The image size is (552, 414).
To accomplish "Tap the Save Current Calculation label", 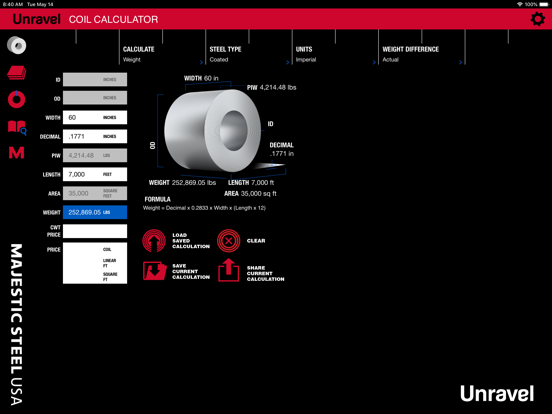I will [191, 271].
